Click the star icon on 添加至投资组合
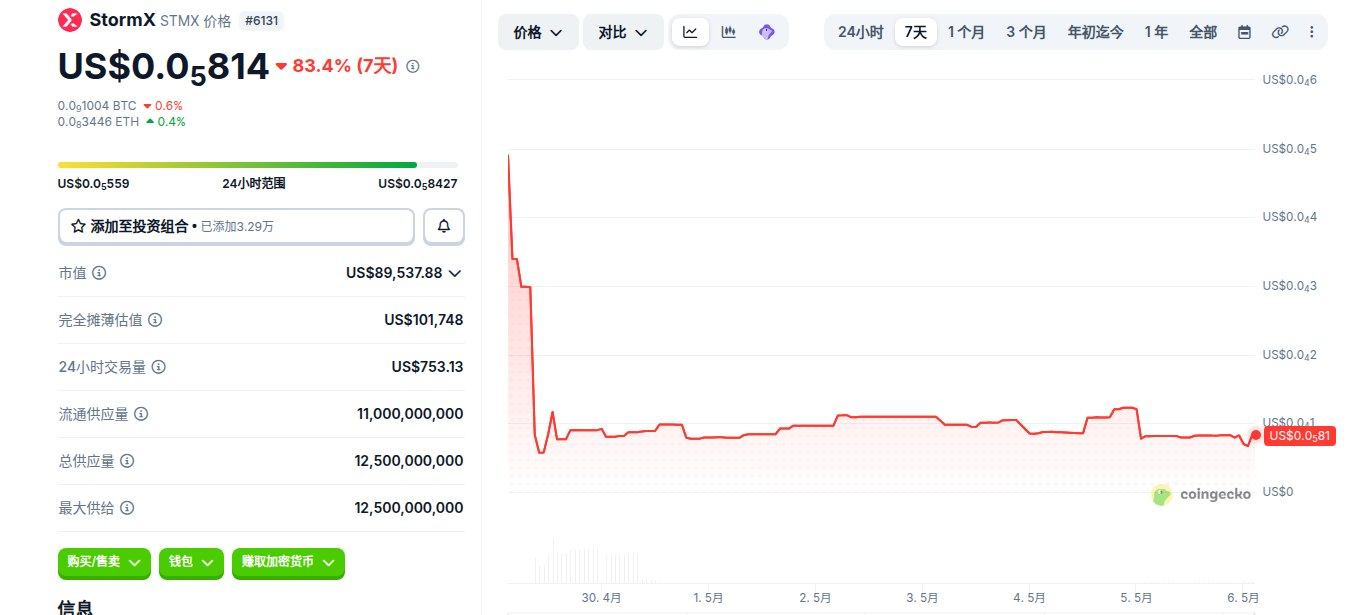Screen dimensions: 1360x615 pos(78,227)
